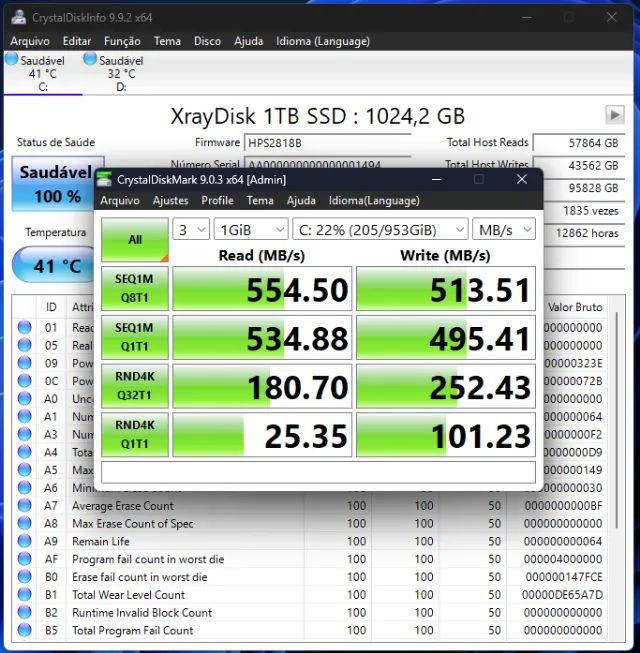
Task: Click status icon for attribute A5
Action: click(x=25, y=470)
